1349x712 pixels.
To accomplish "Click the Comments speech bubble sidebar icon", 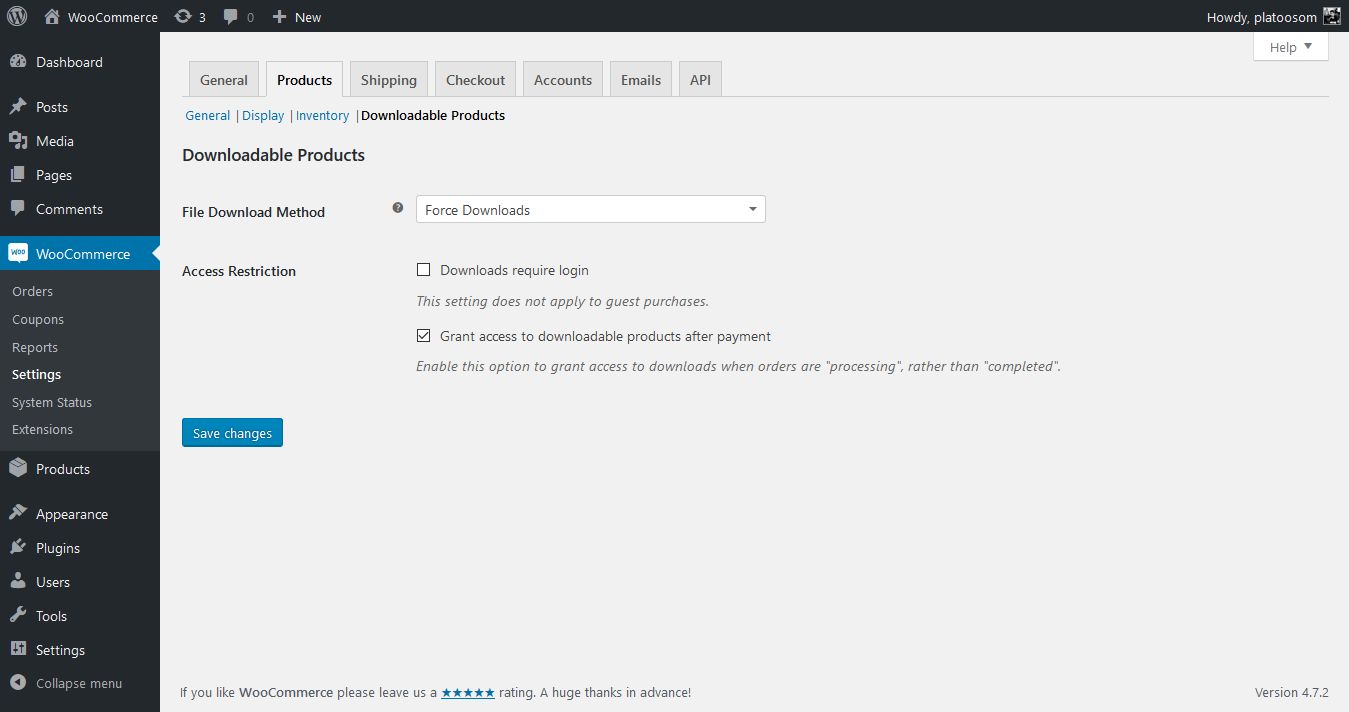I will 18,209.
